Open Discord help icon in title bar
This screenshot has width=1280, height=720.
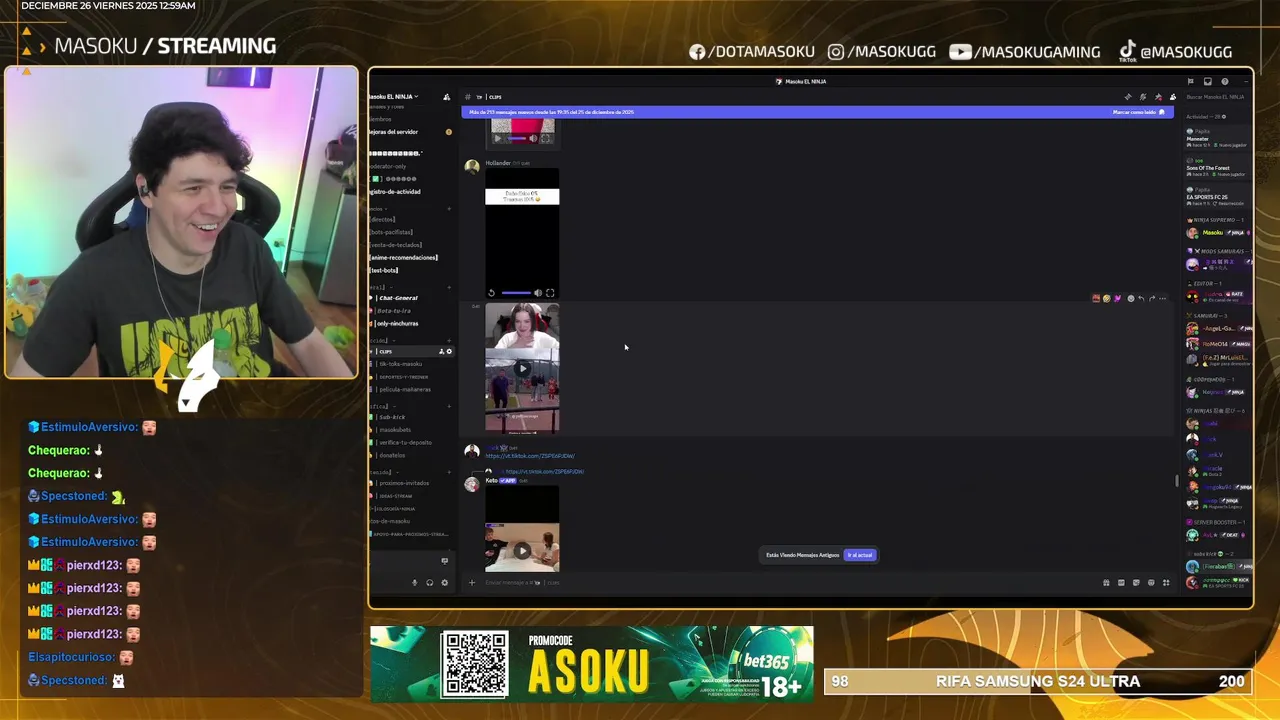(1225, 82)
